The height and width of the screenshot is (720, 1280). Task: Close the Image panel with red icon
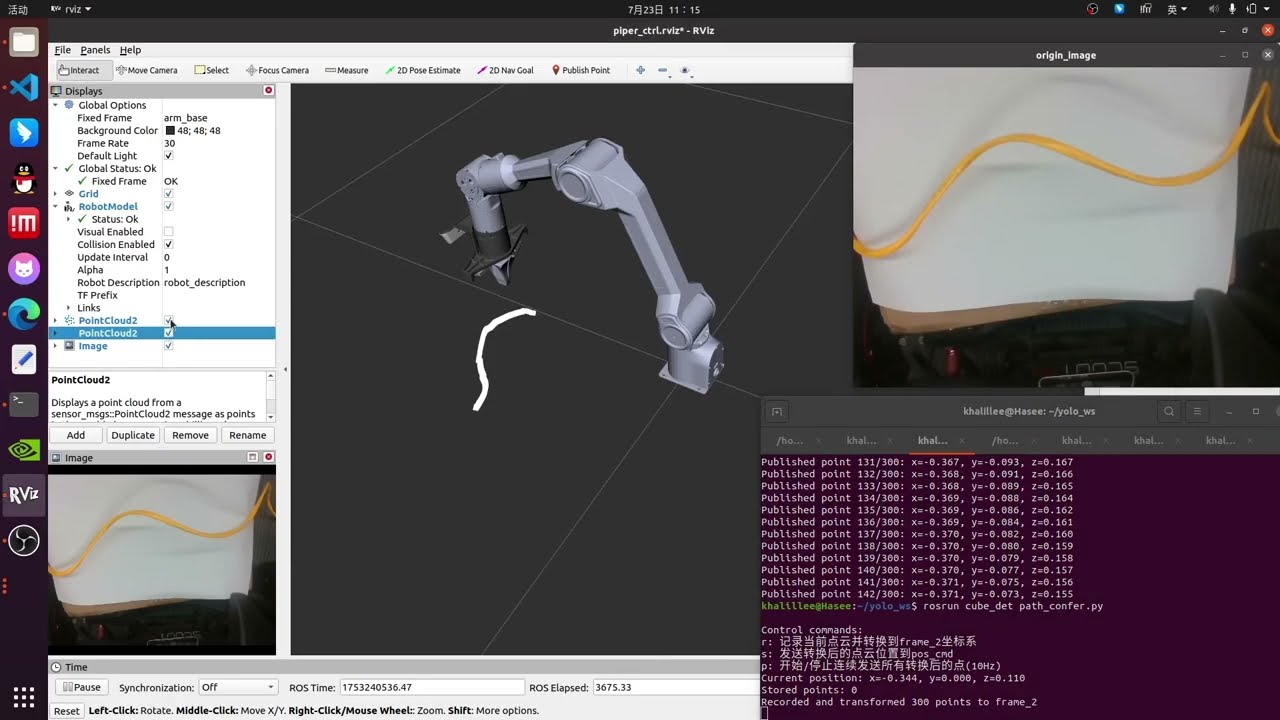pyautogui.click(x=268, y=457)
